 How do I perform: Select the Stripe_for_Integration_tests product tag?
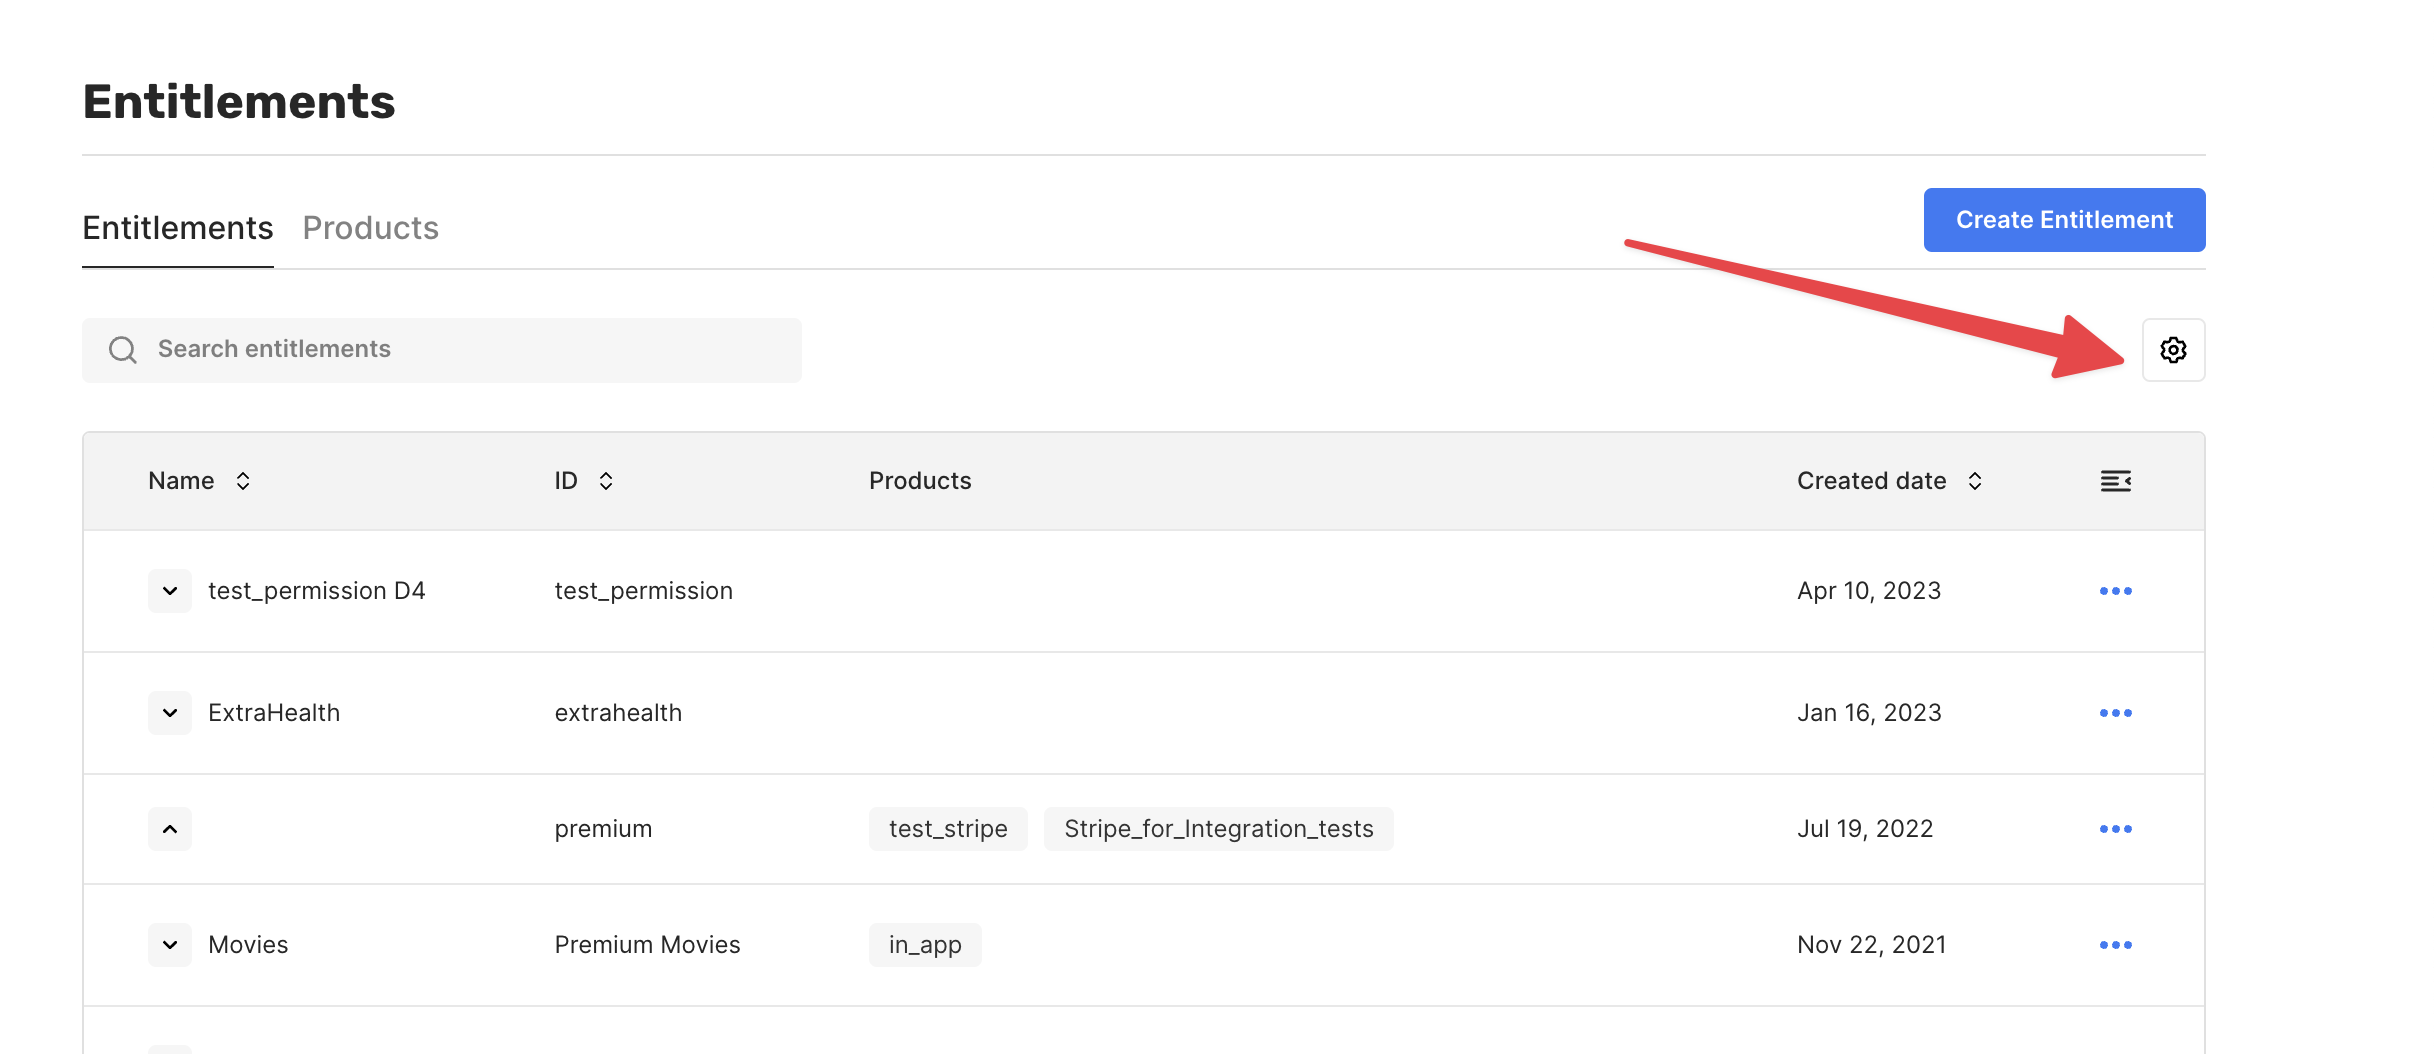click(x=1218, y=829)
